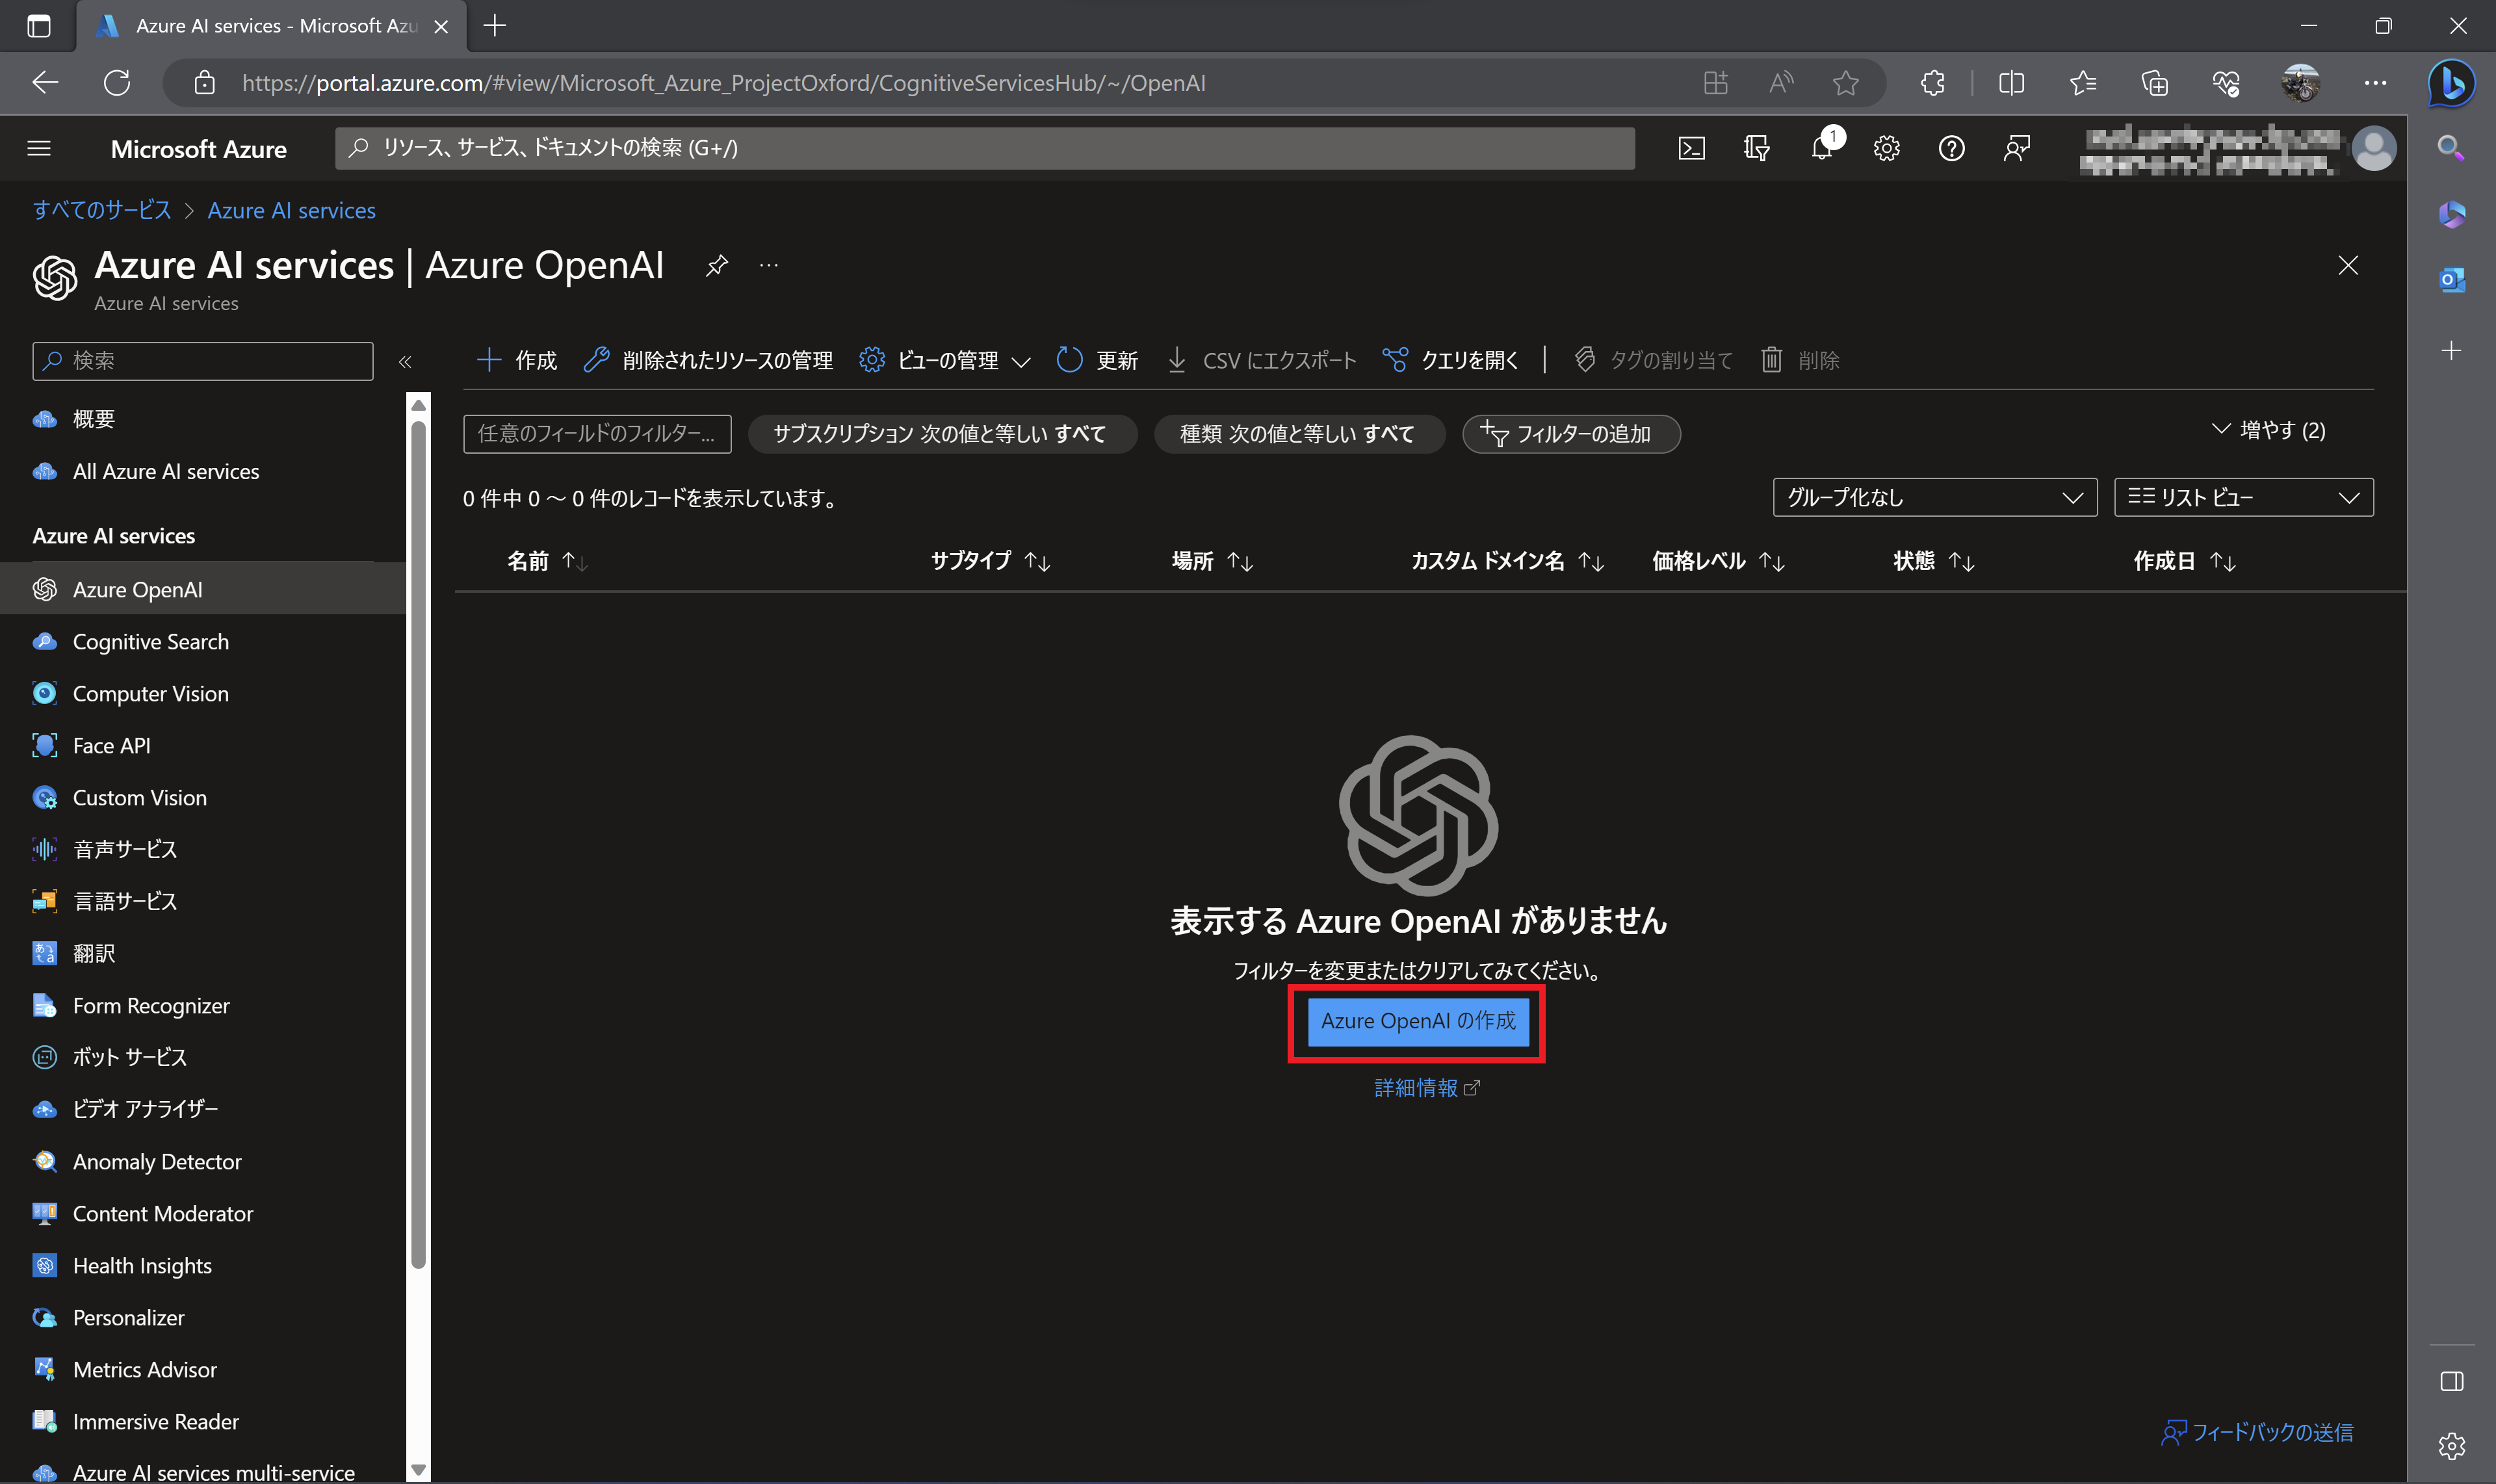This screenshot has width=2496, height=1484.
Task: Click フィードバックの送信
Action: (x=2257, y=1432)
